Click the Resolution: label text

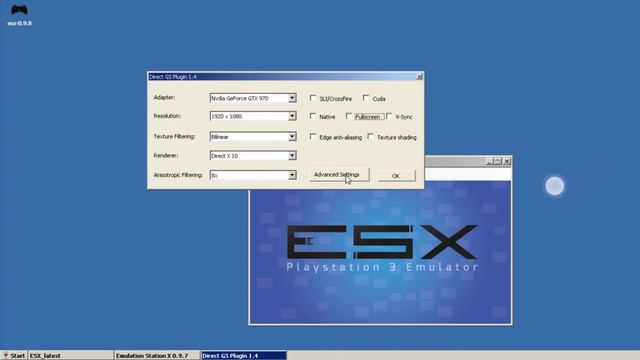(167, 116)
